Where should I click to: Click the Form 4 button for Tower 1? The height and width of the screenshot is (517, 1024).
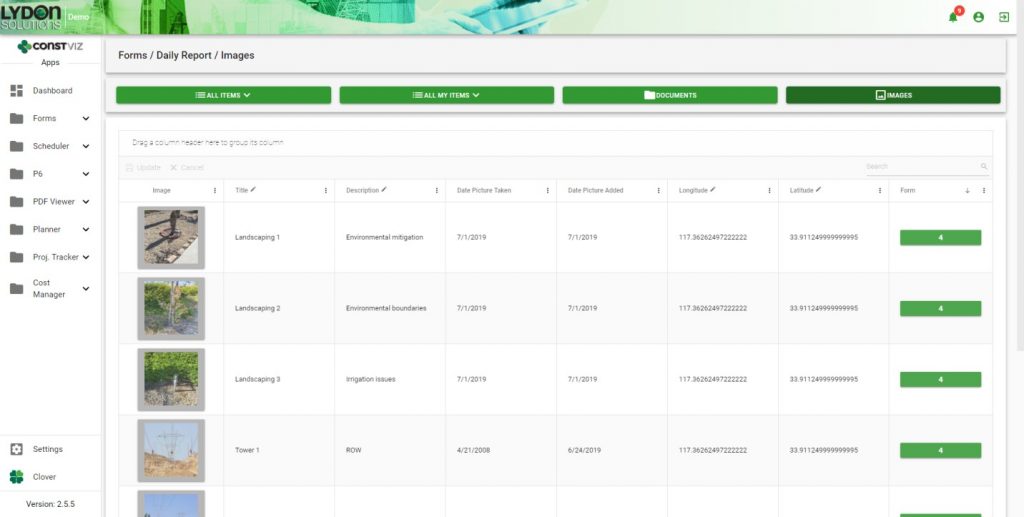point(940,451)
